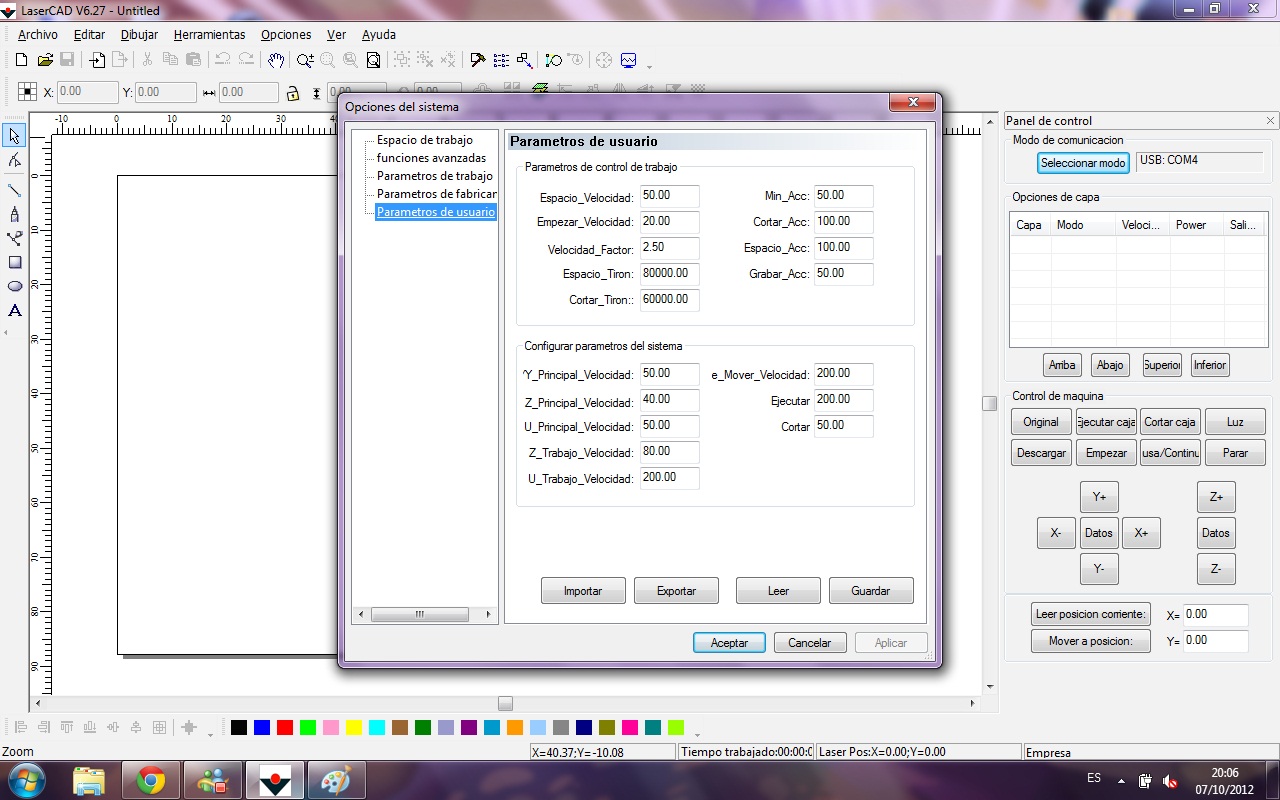Click the Espacio_Velocidad input field
This screenshot has height=800, width=1280.
click(669, 196)
